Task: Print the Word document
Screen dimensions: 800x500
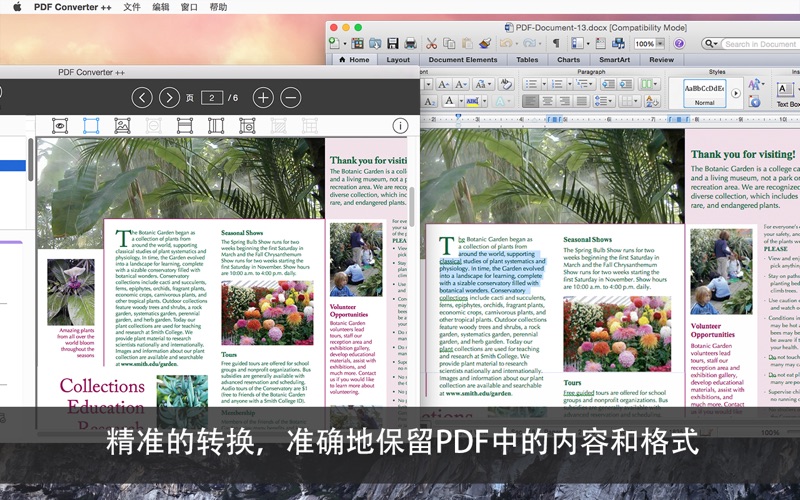Action: 410,43
